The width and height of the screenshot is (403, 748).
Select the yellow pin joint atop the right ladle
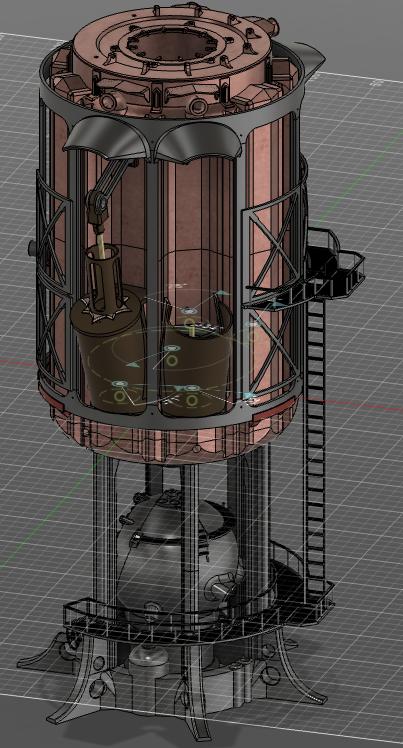point(190,323)
